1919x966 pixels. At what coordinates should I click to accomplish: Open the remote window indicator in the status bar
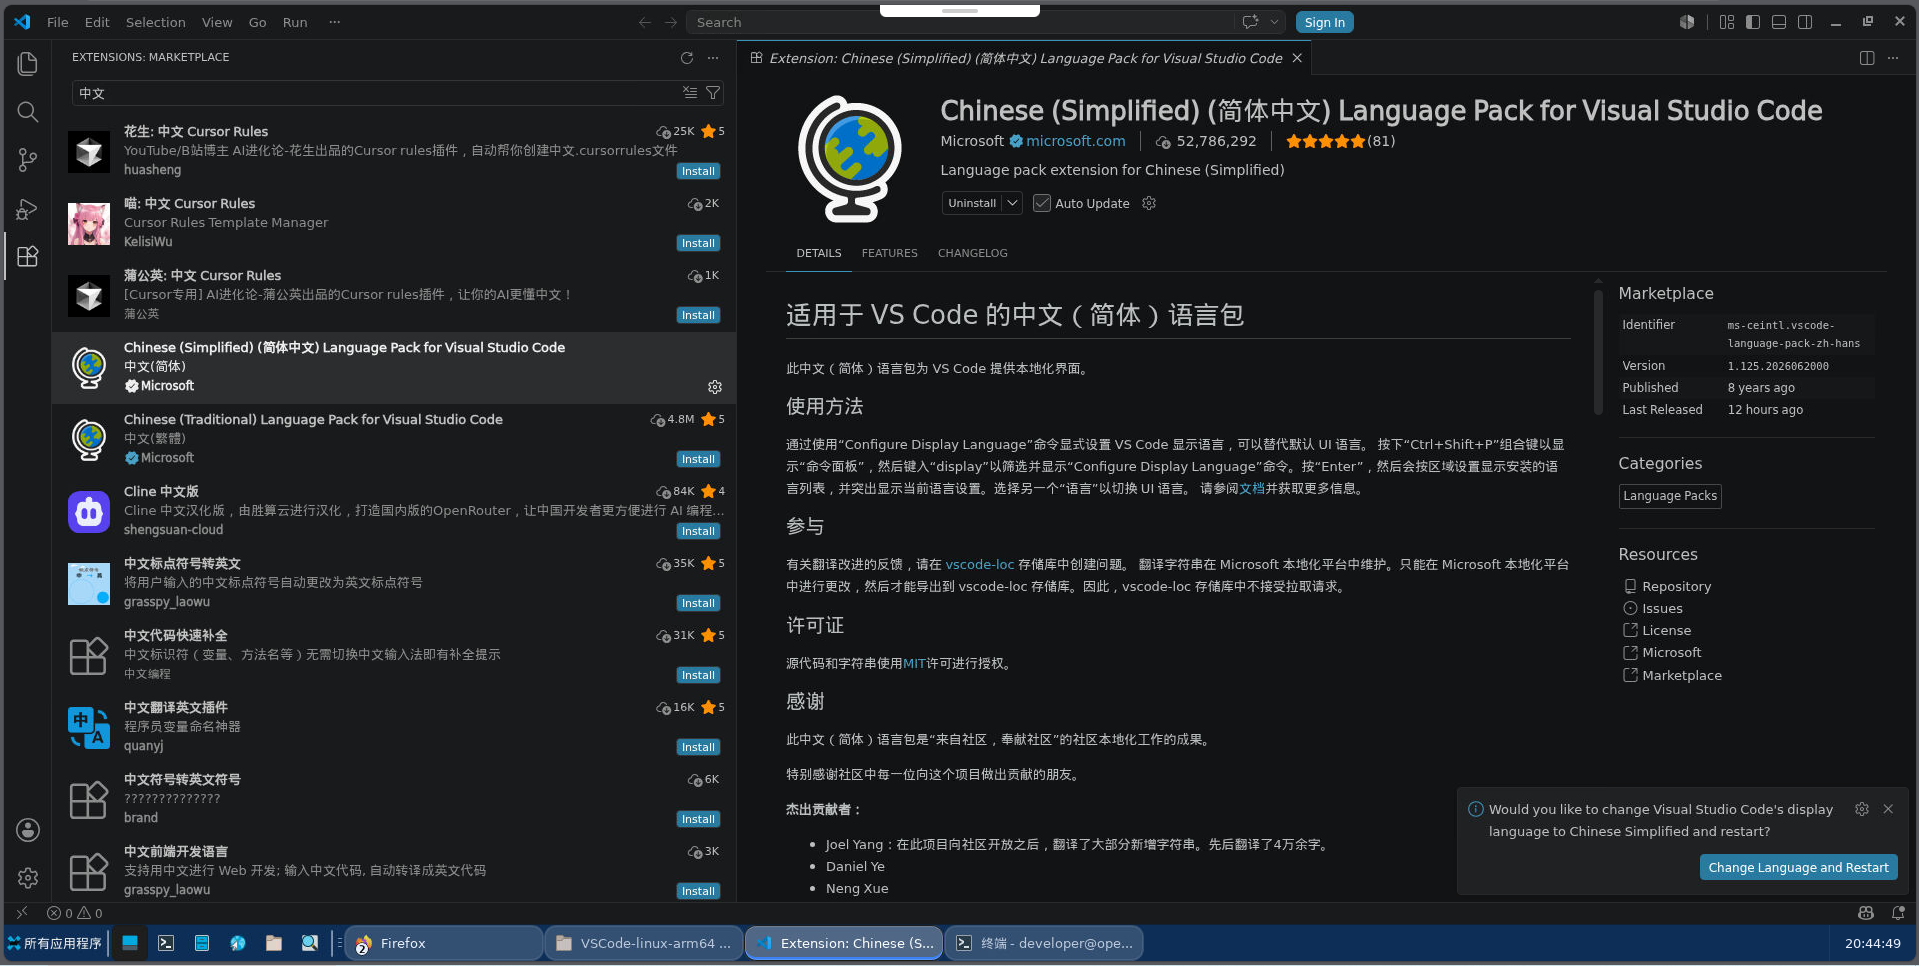[x=22, y=913]
